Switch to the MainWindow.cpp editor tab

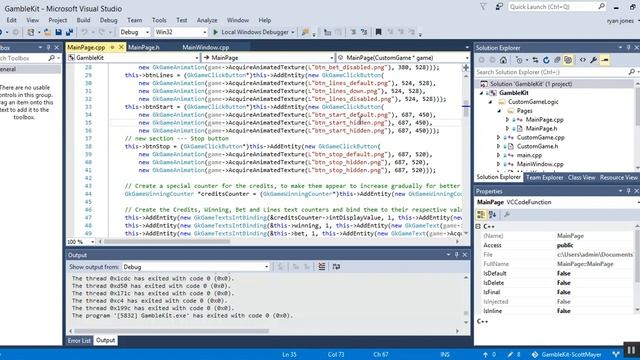(205, 47)
